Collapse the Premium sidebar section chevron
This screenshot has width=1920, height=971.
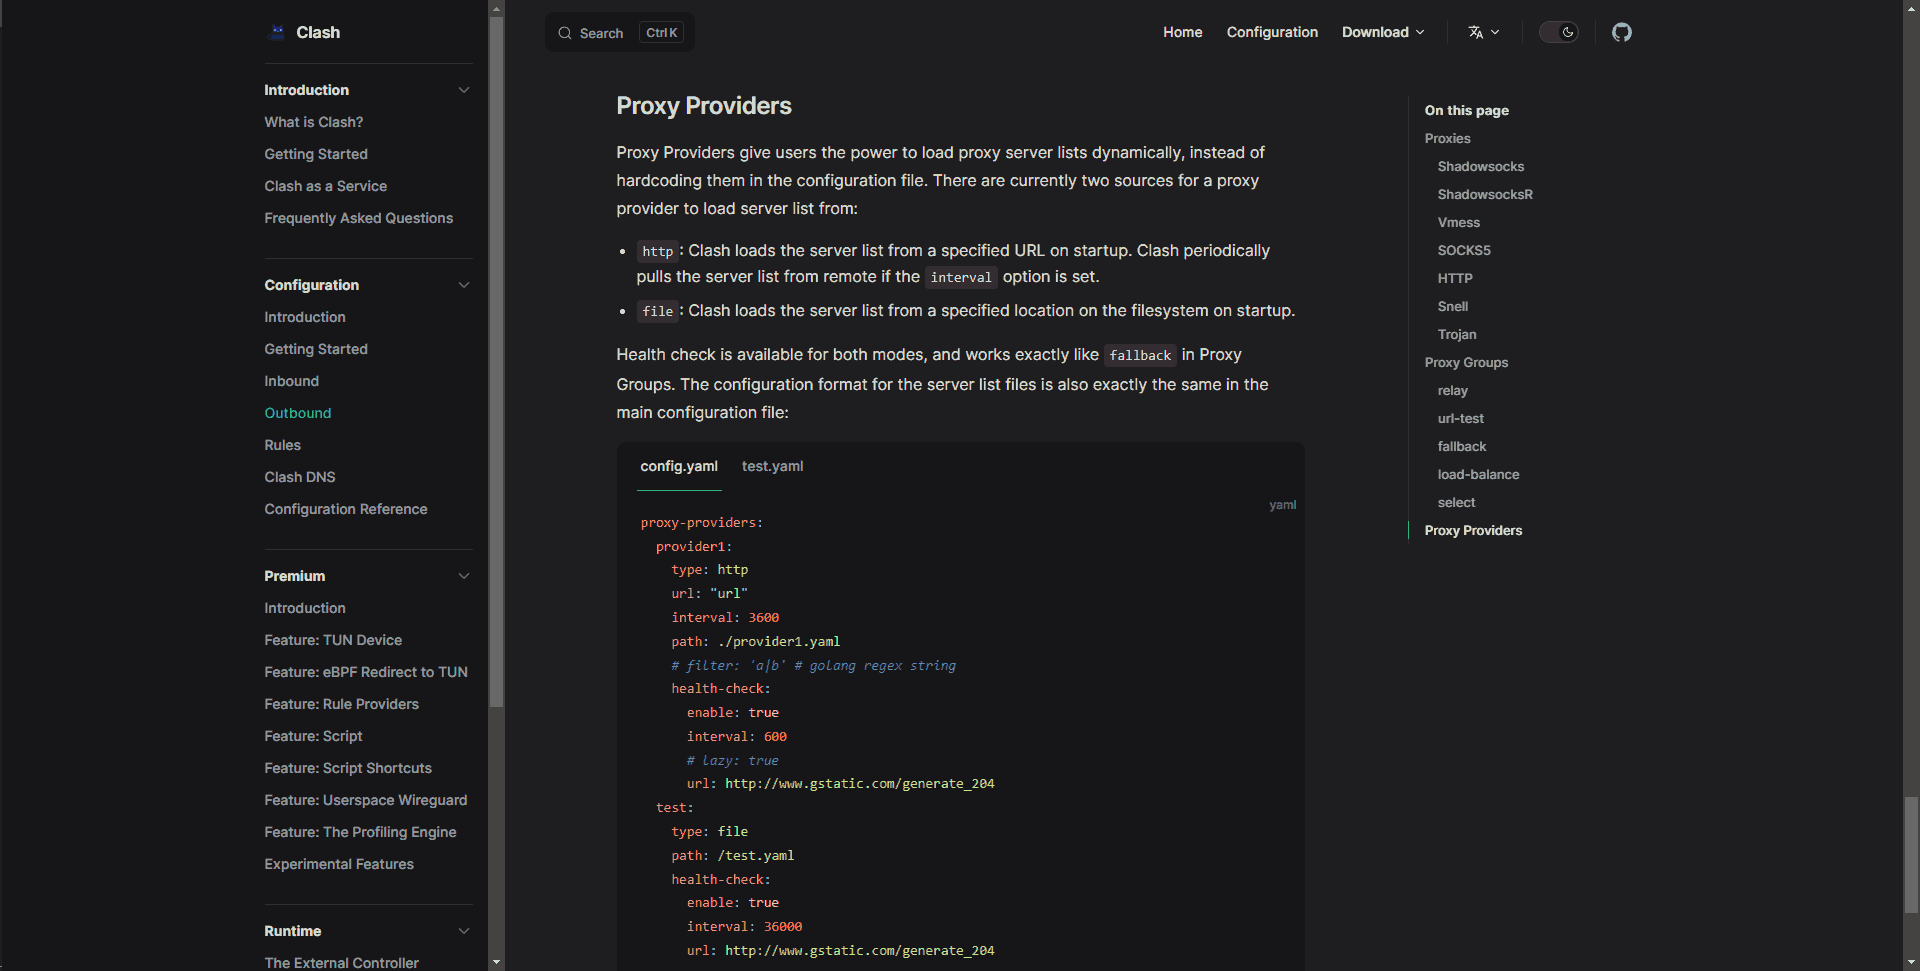tap(464, 576)
